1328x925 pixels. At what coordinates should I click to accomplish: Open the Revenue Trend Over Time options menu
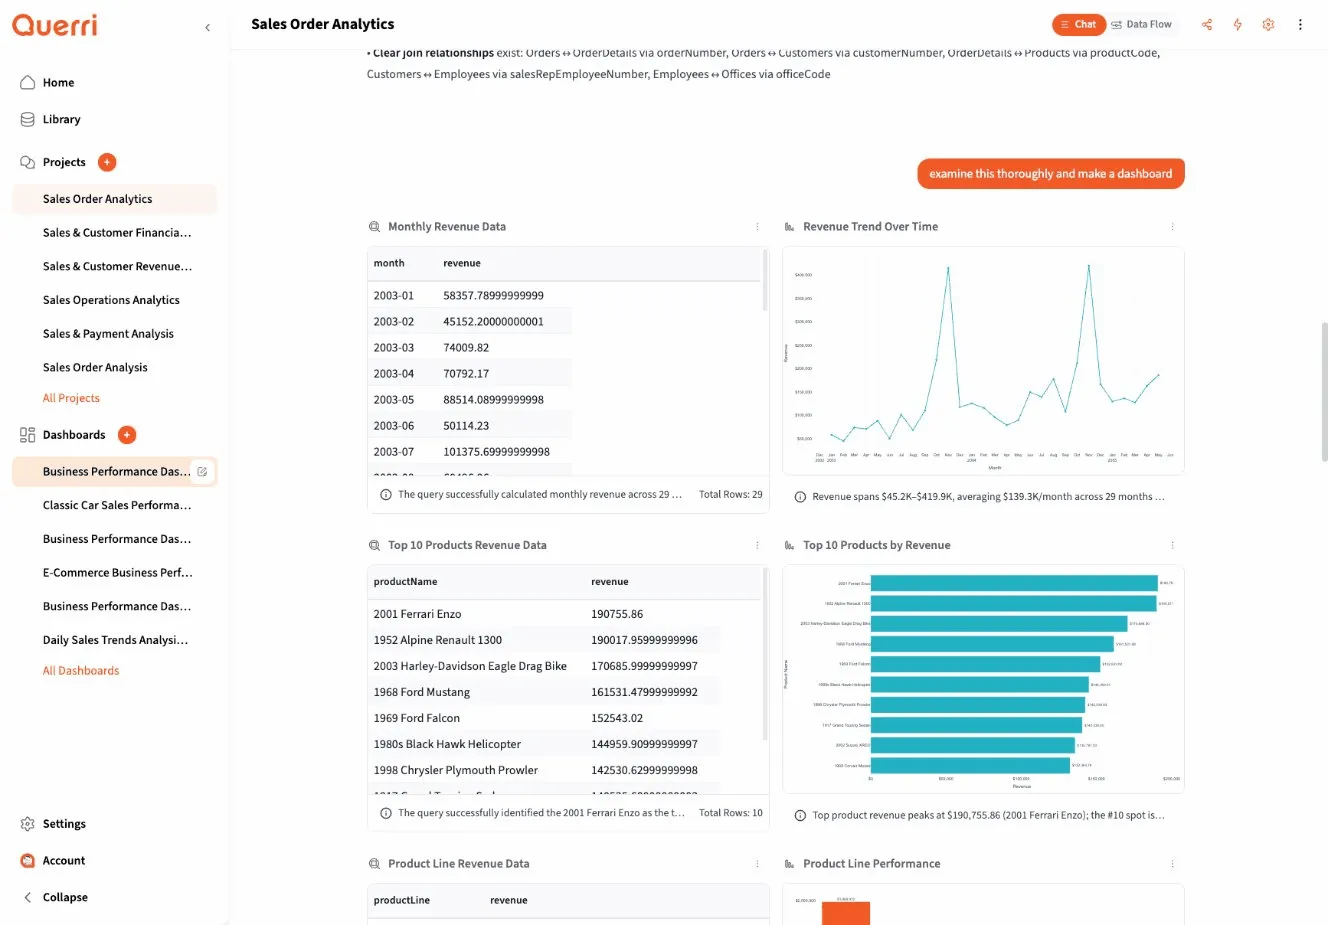[1171, 227]
